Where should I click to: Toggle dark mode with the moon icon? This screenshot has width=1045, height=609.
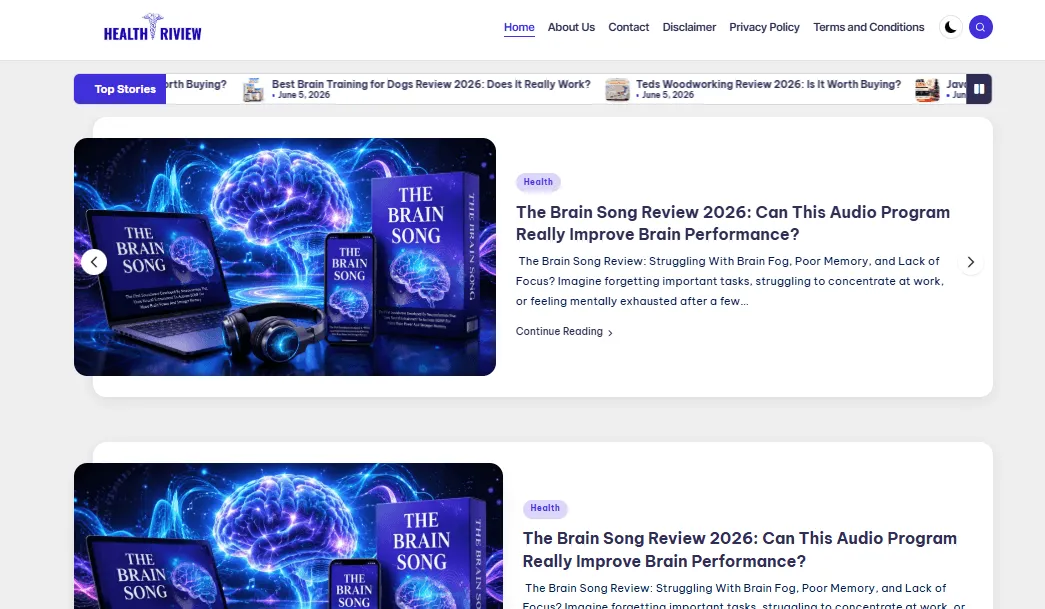click(x=950, y=27)
